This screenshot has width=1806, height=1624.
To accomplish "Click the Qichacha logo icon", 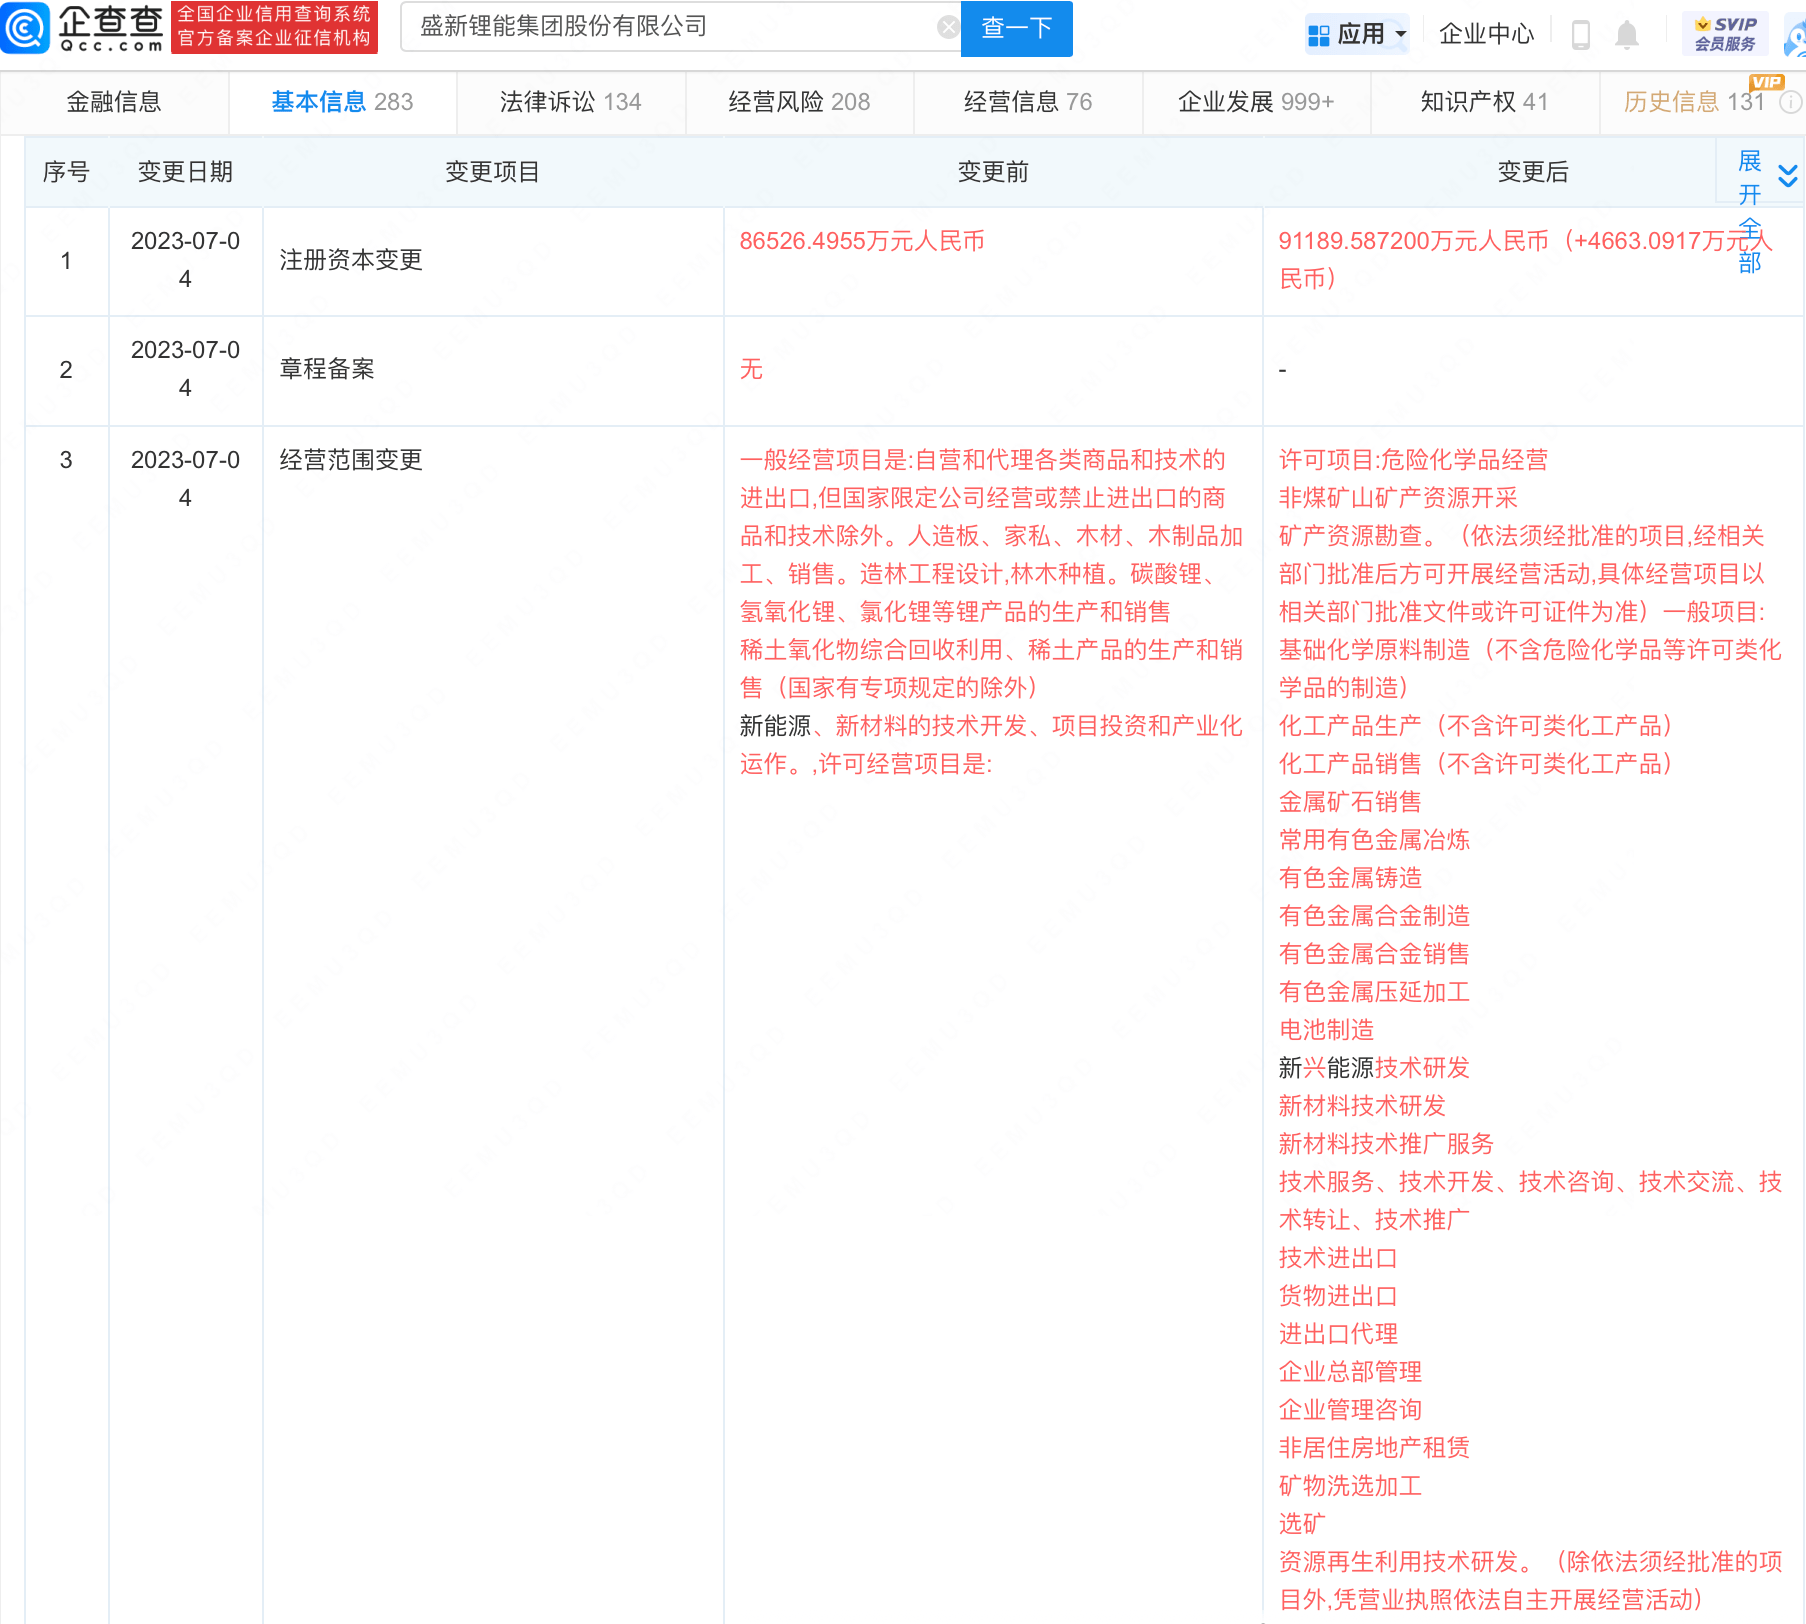I will 25,28.
